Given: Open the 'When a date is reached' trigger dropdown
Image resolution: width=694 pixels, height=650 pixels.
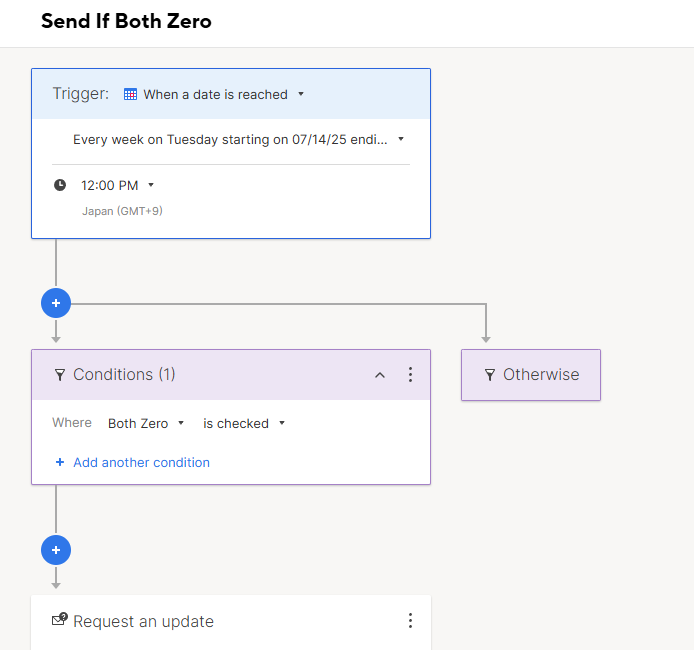Looking at the screenshot, I should 214,94.
